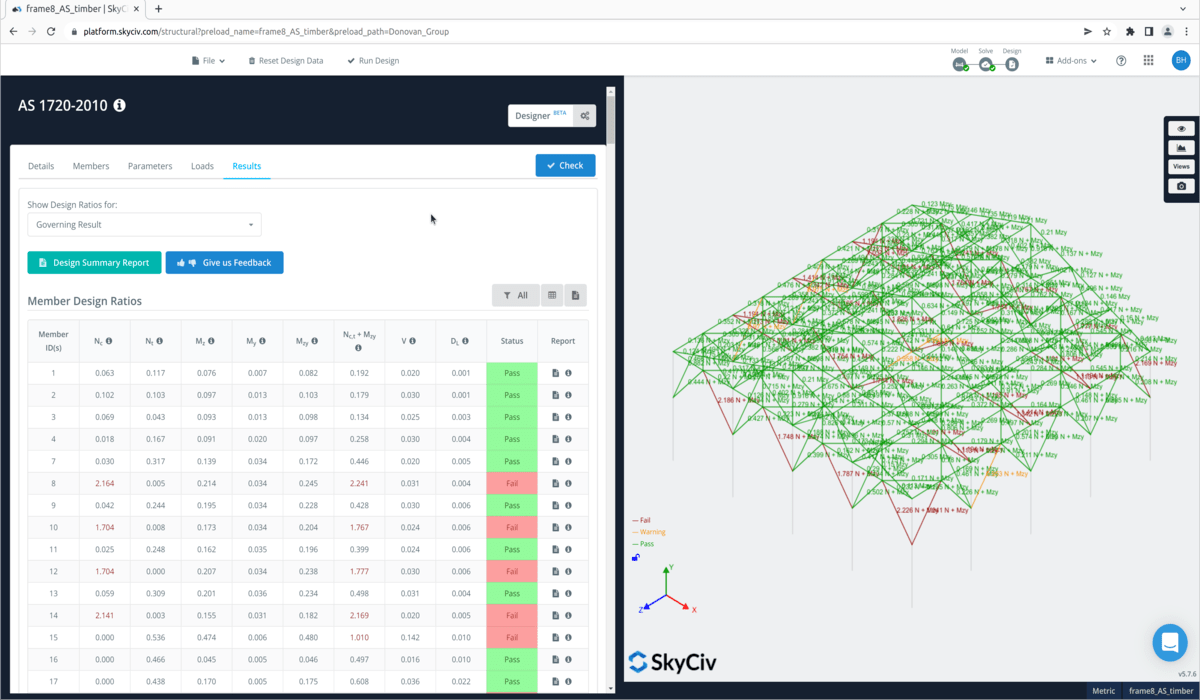Switch to the Members tab
The width and height of the screenshot is (1200, 700).
[91, 166]
